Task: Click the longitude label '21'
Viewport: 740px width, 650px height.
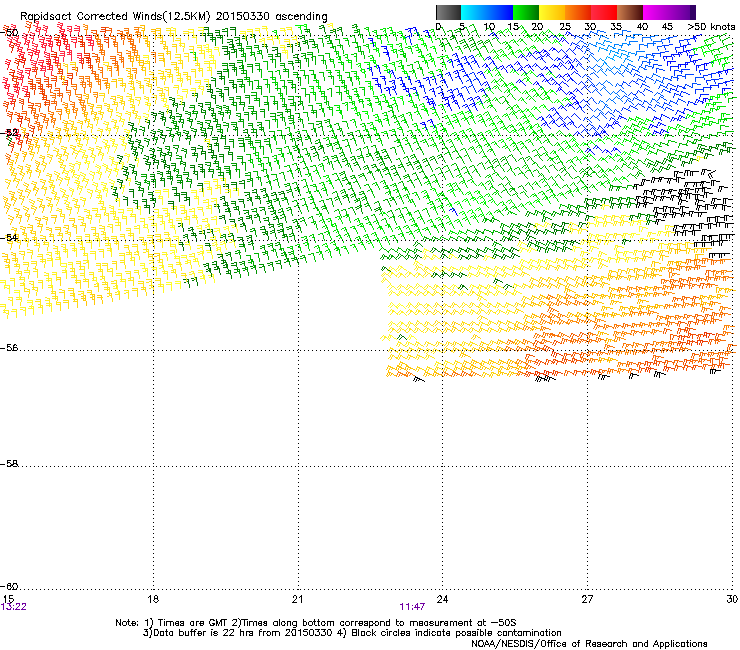Action: pos(297,599)
